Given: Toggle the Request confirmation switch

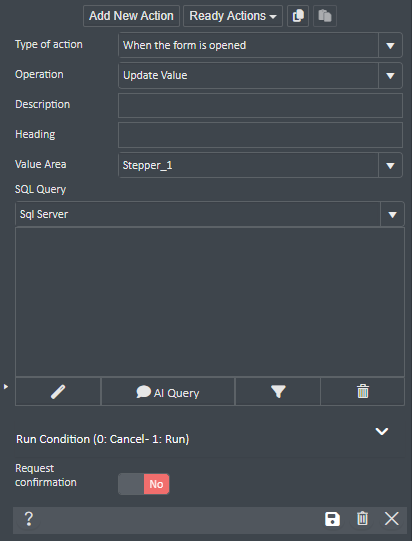Looking at the screenshot, I should [x=144, y=484].
